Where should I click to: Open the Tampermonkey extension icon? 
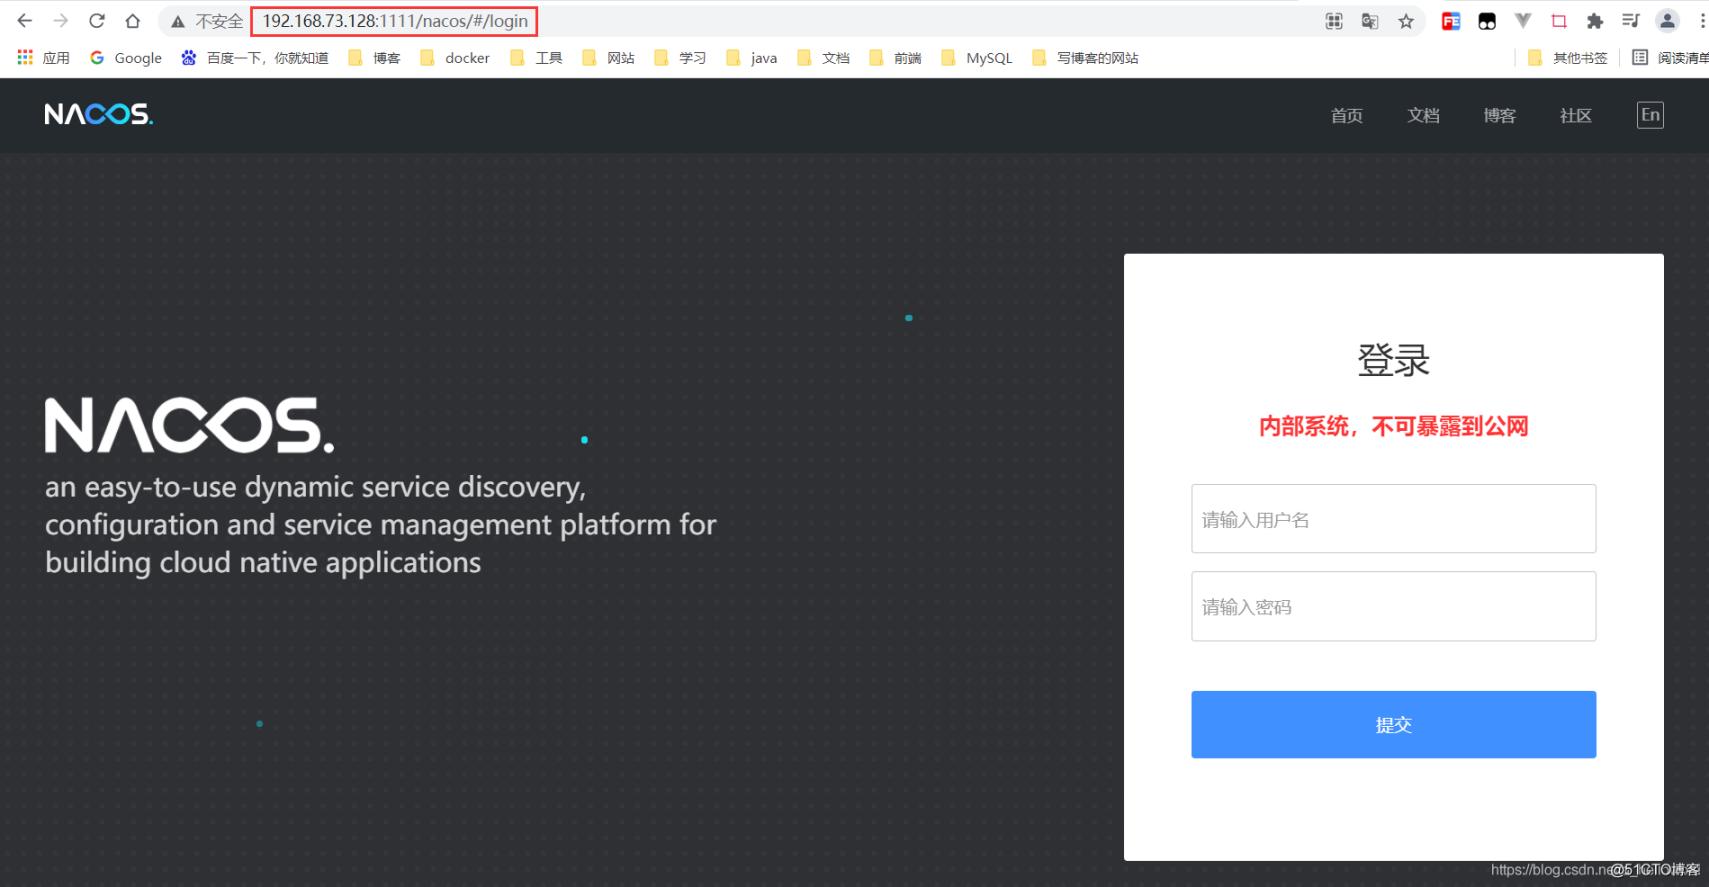click(1487, 21)
